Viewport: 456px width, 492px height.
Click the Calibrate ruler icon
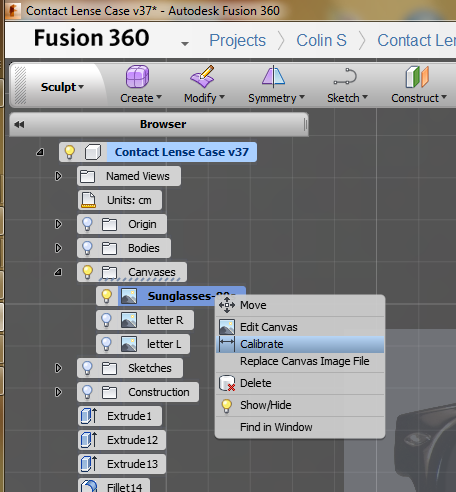[x=227, y=344]
